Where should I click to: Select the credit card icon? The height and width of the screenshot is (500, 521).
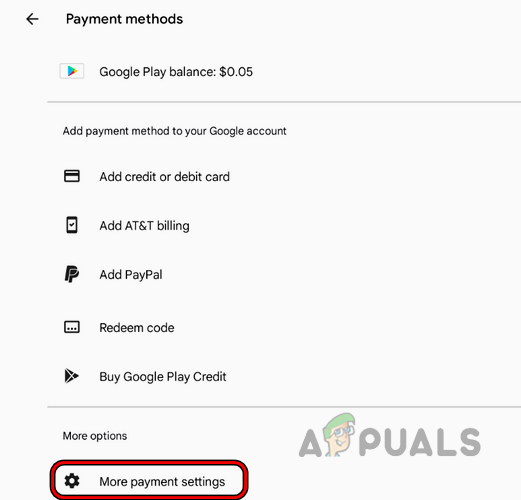click(72, 176)
